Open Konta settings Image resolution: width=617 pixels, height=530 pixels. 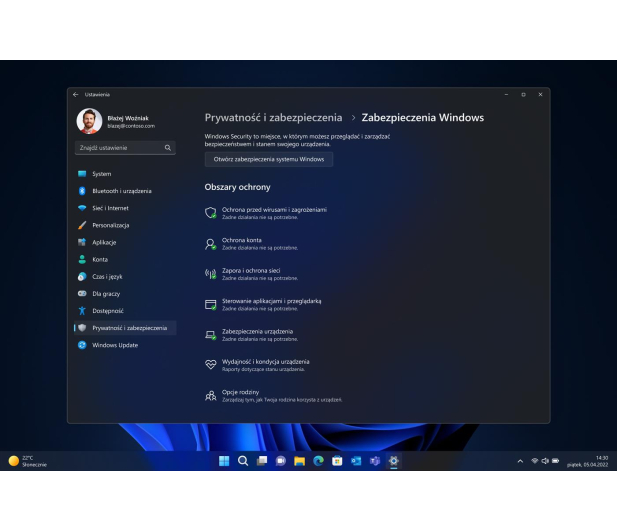[125, 259]
